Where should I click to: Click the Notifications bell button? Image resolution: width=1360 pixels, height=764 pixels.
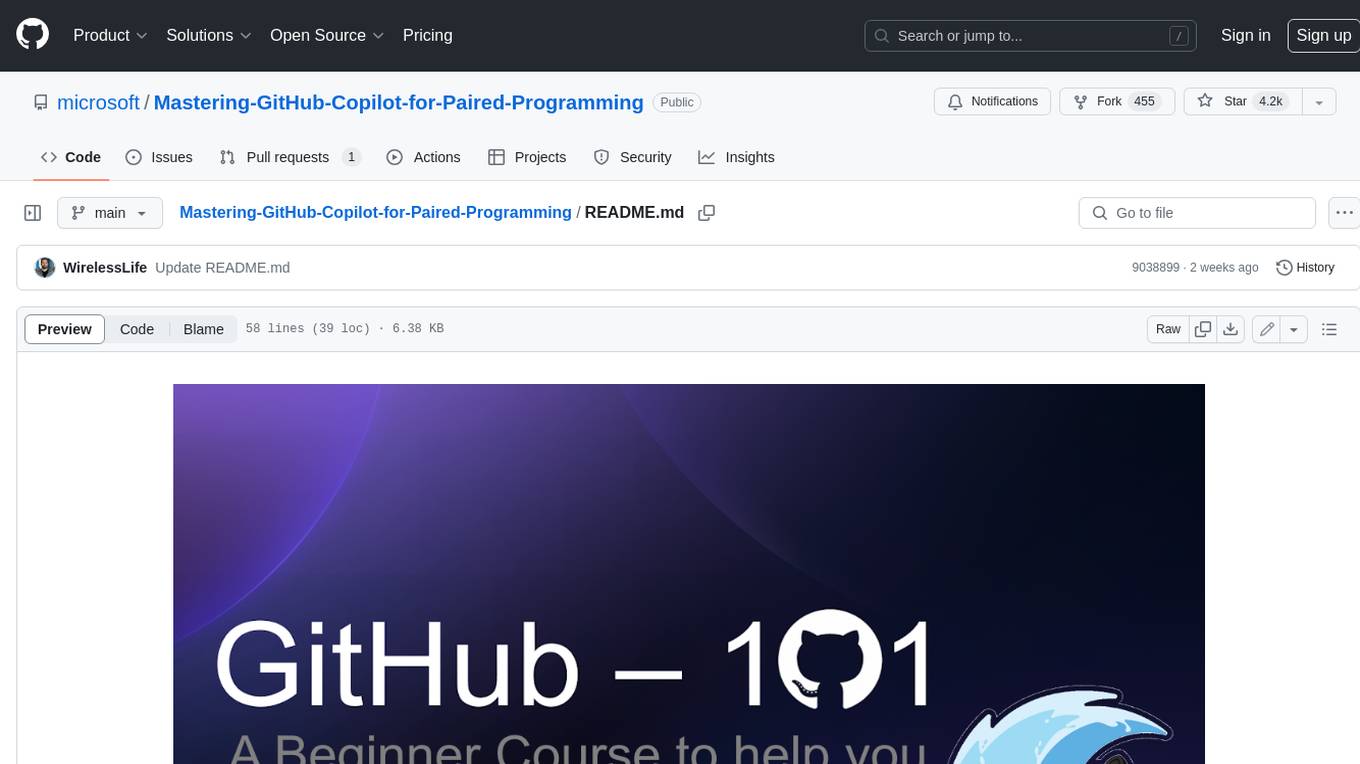pos(993,102)
